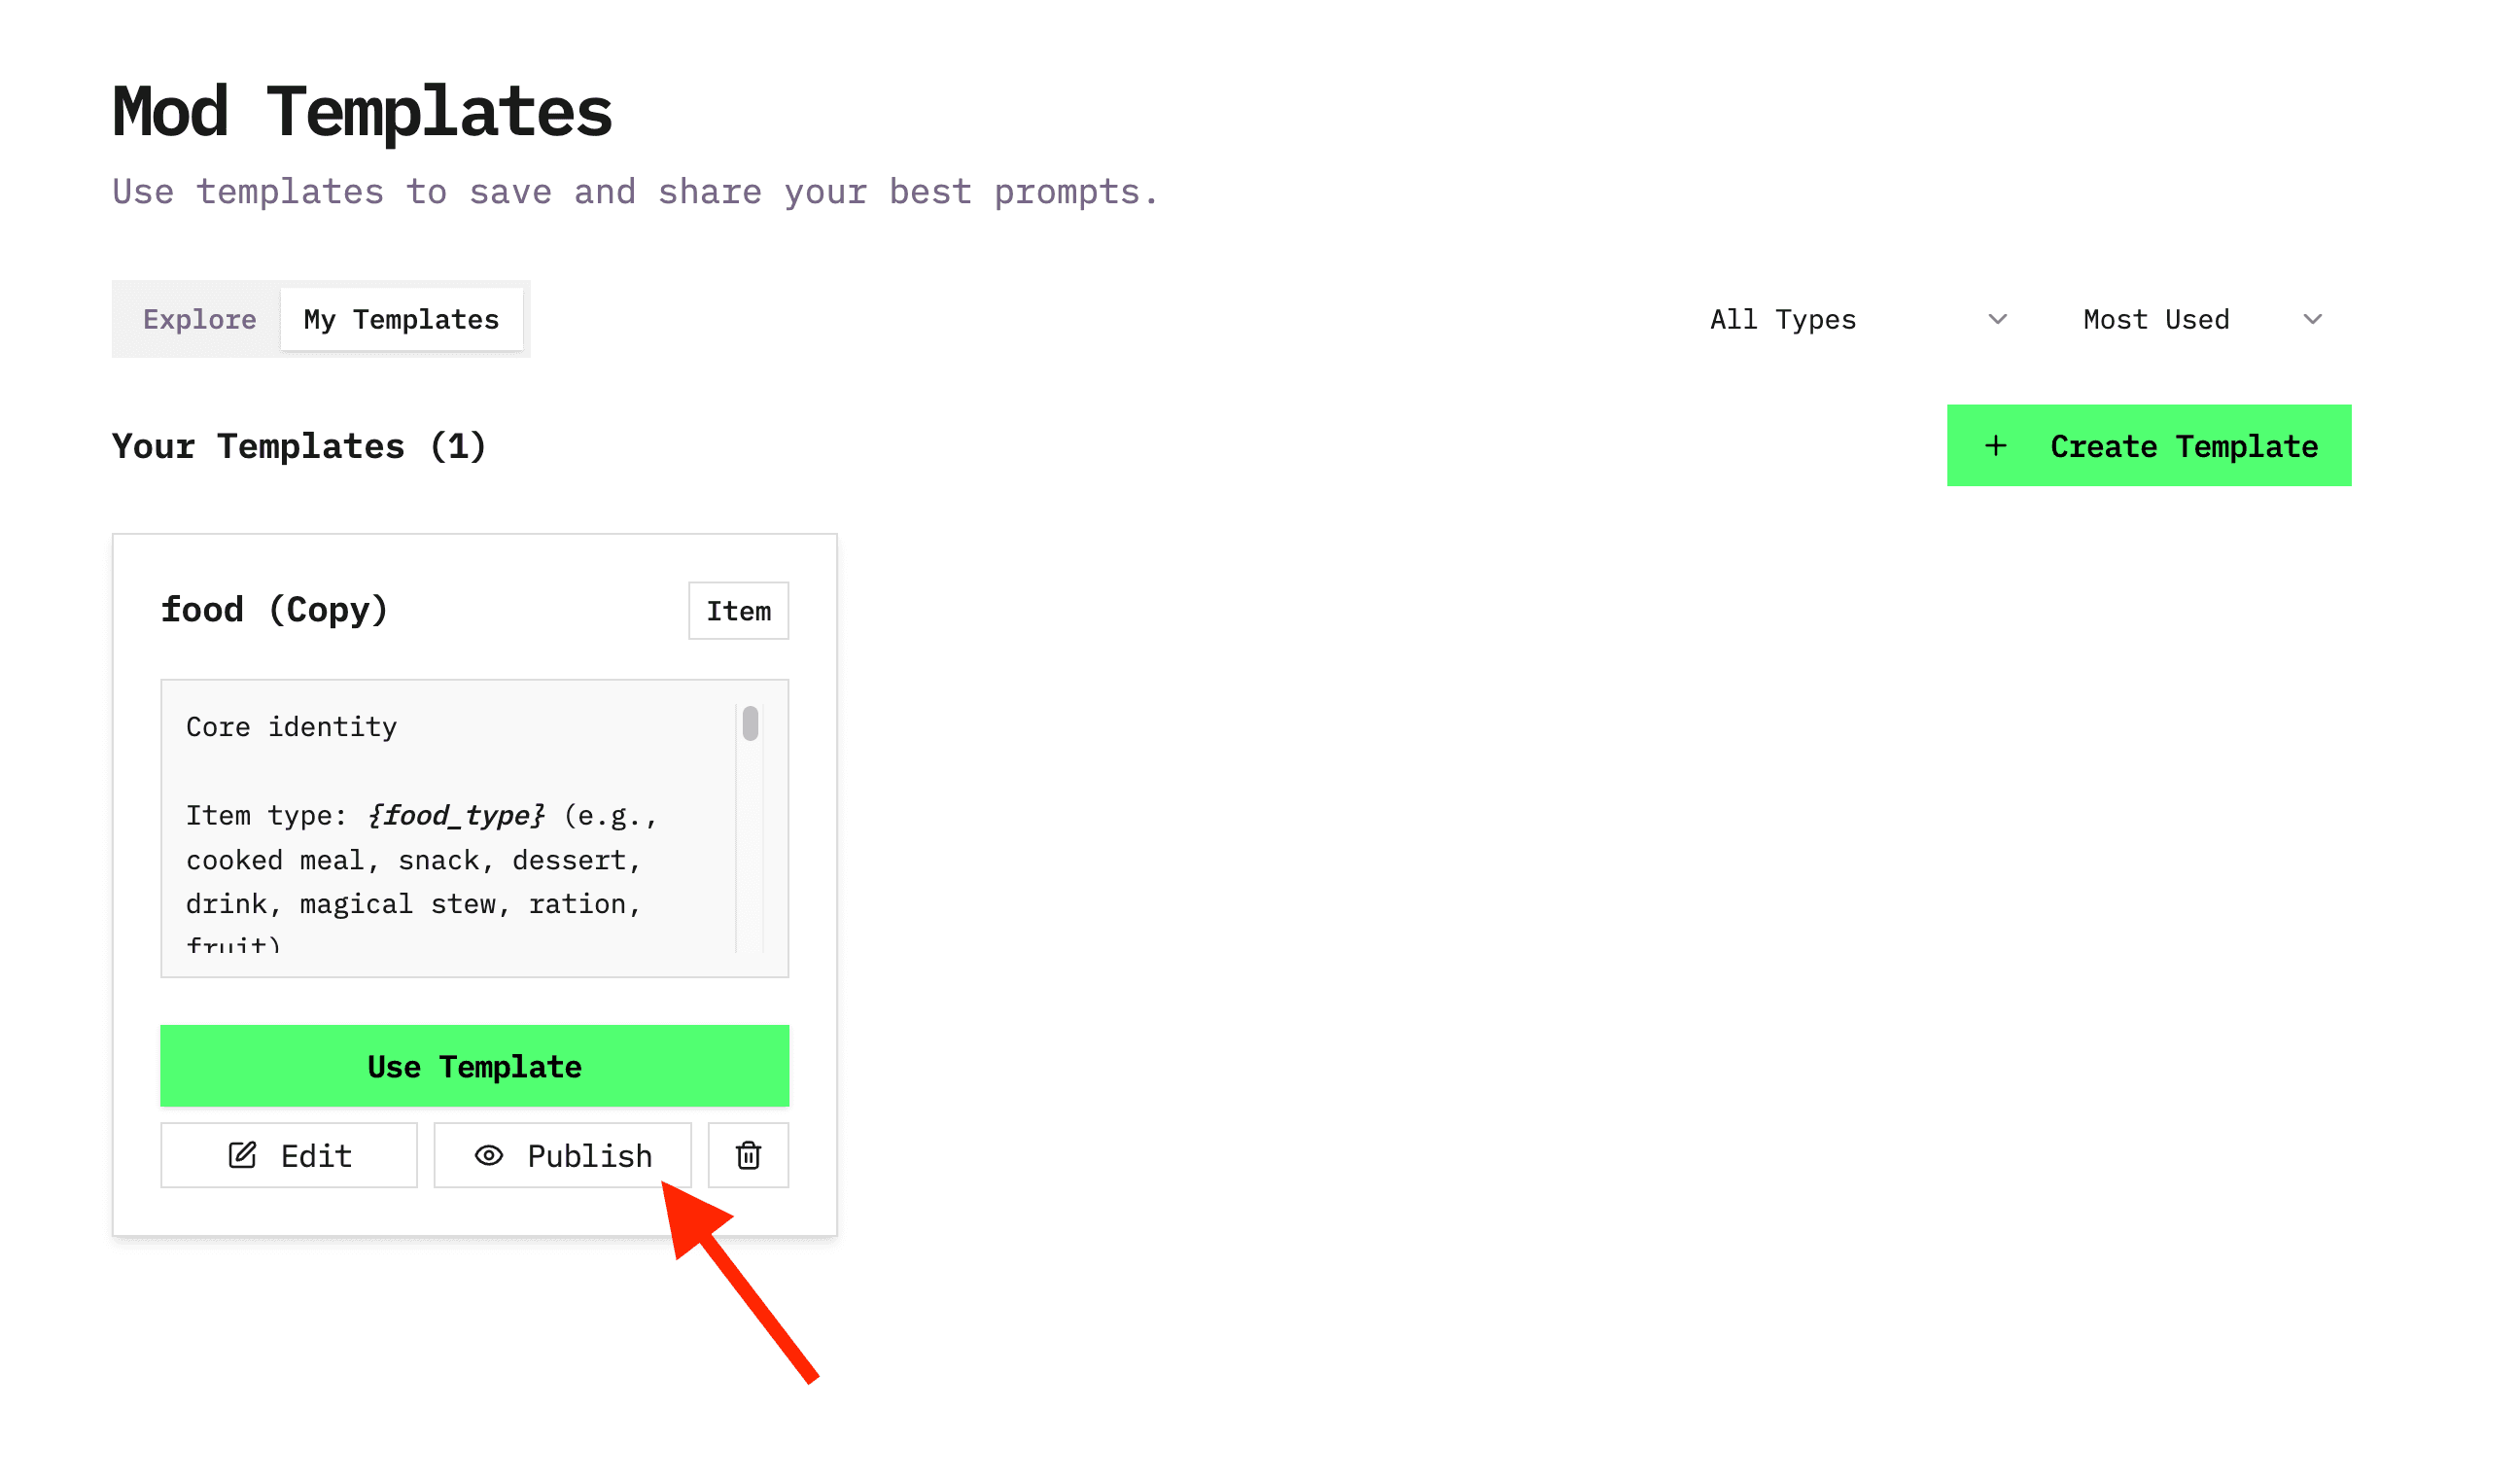2520x1480 pixels.
Task: Click the Your Templates (1) heading
Action: (298, 446)
